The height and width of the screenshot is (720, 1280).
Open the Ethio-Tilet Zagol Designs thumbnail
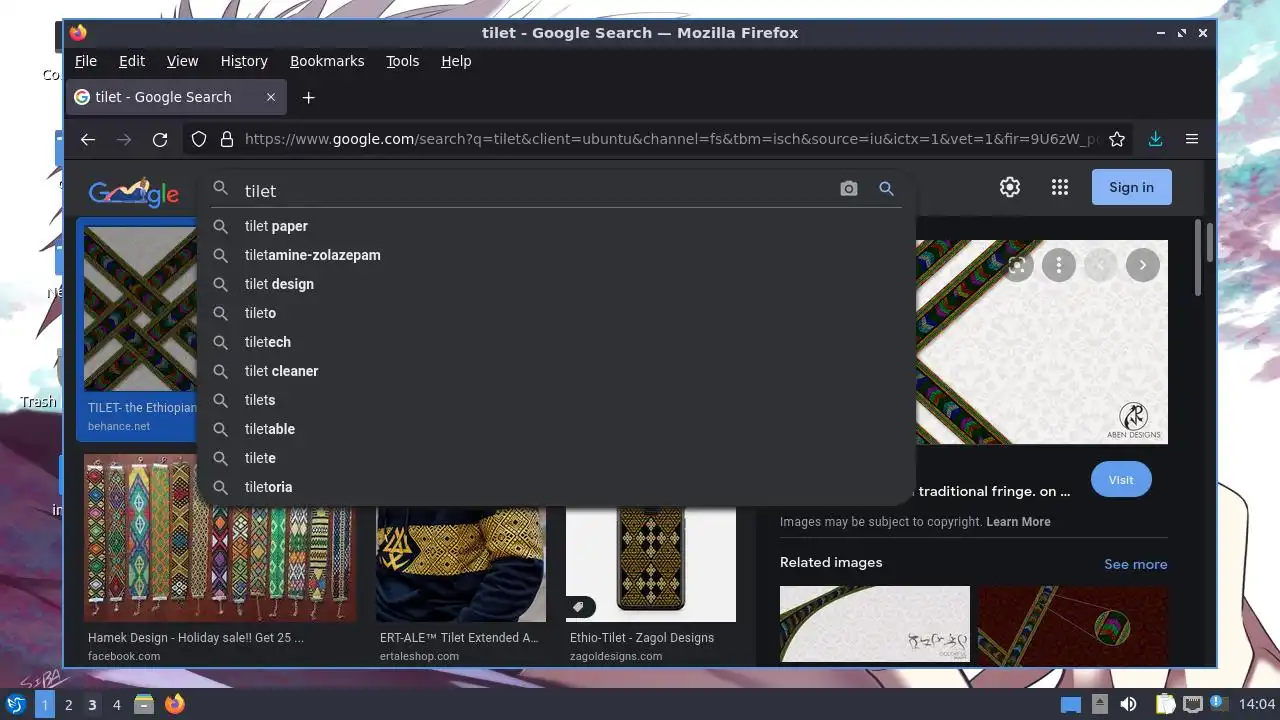pyautogui.click(x=651, y=564)
